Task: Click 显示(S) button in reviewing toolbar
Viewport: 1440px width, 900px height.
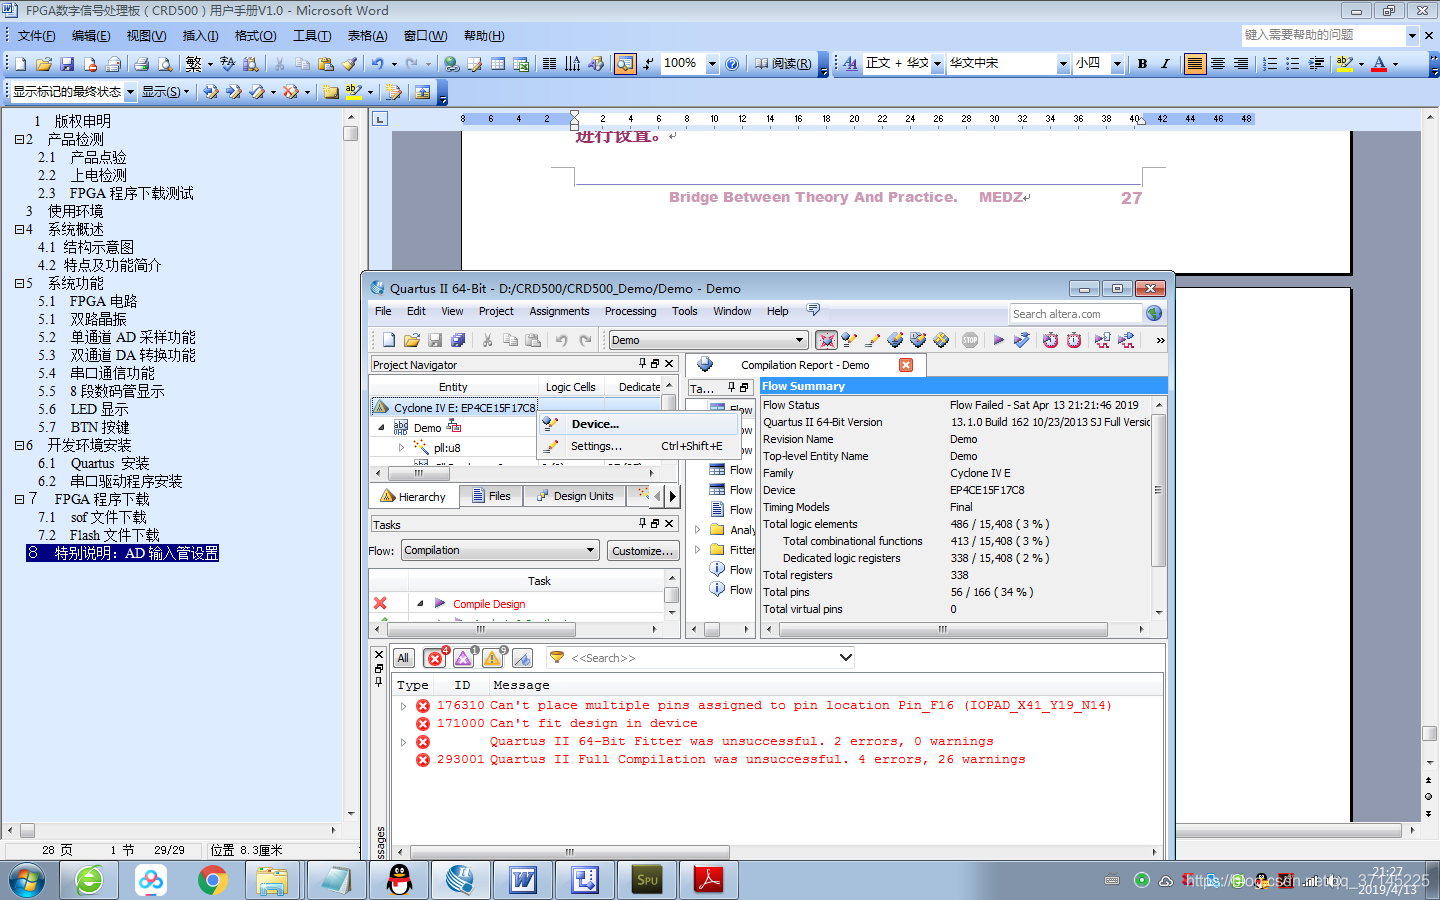Action: 165,91
